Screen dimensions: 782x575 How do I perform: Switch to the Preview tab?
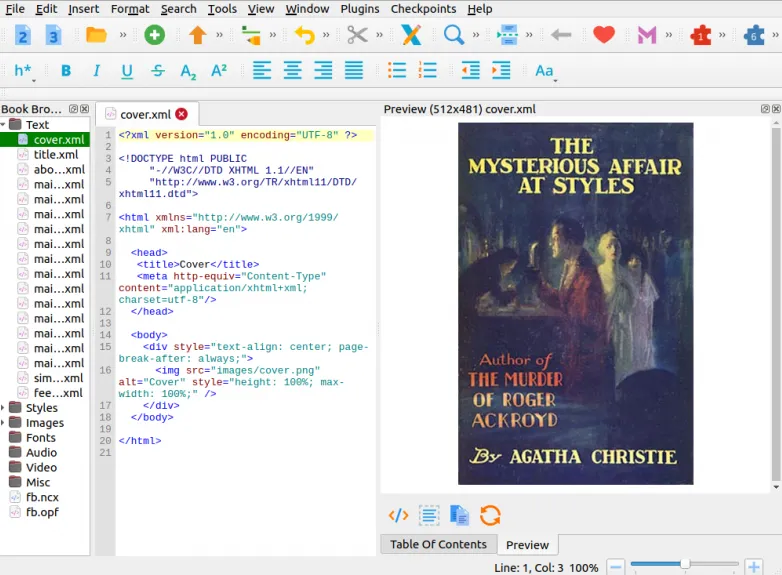[527, 545]
